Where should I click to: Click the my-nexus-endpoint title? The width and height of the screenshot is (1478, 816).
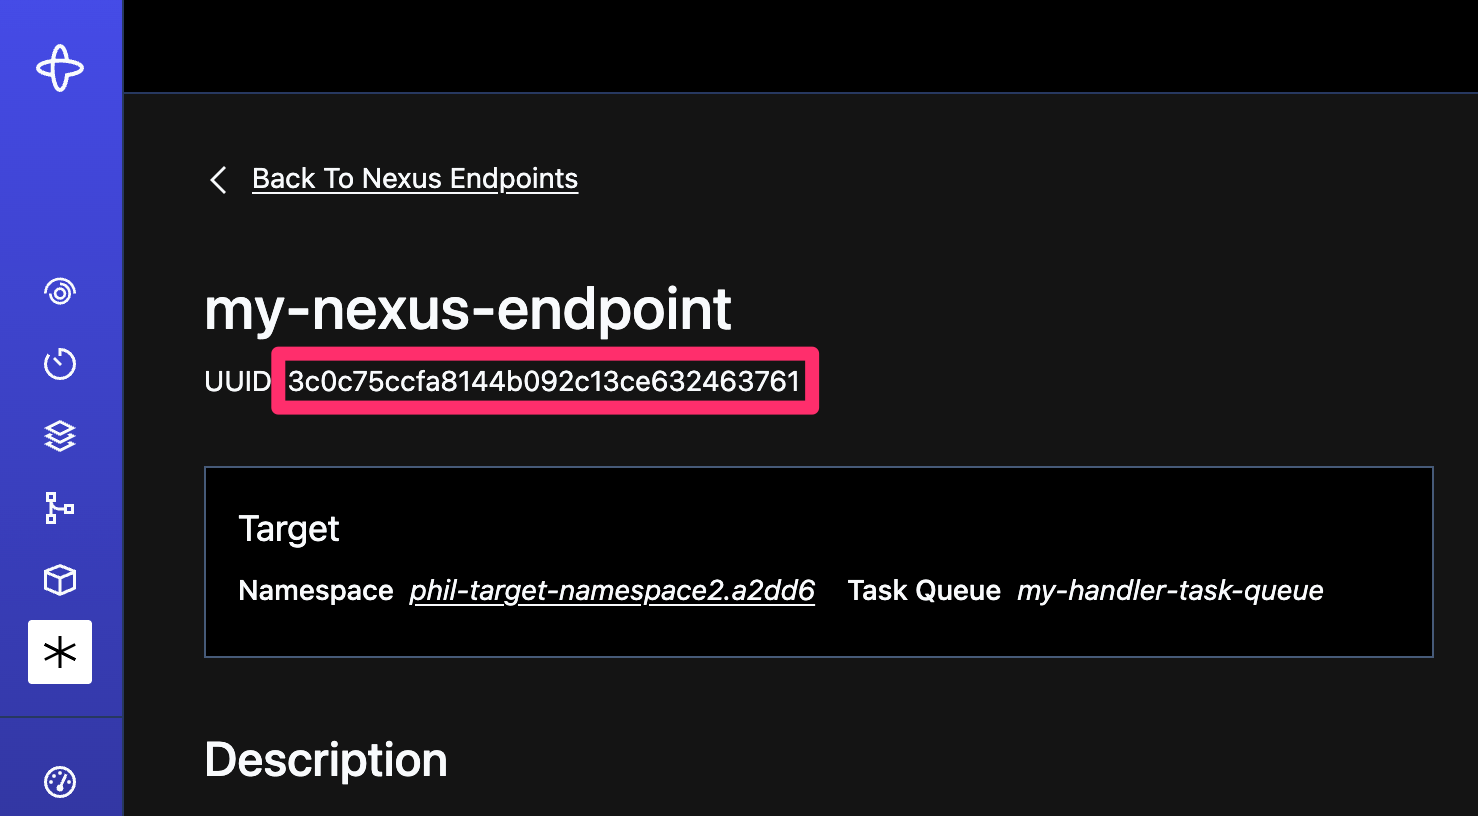click(467, 310)
